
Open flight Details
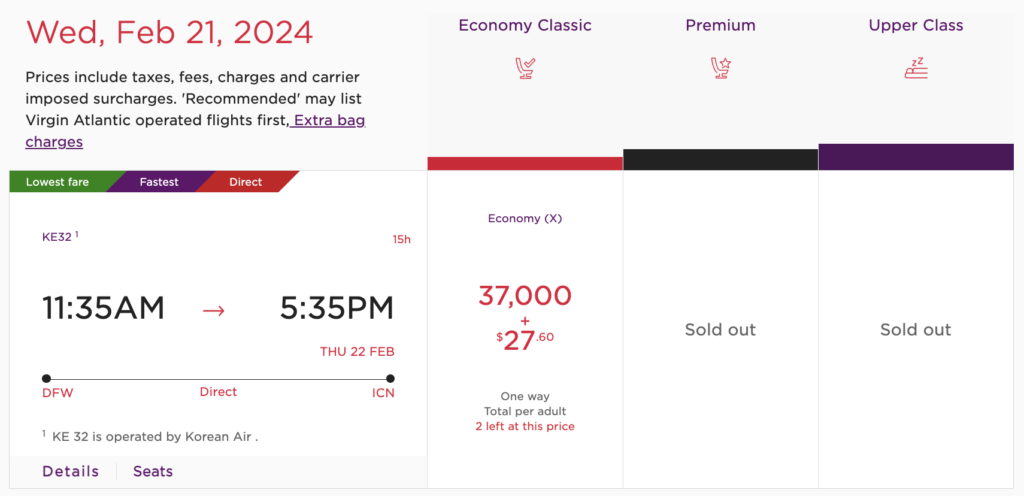71,471
